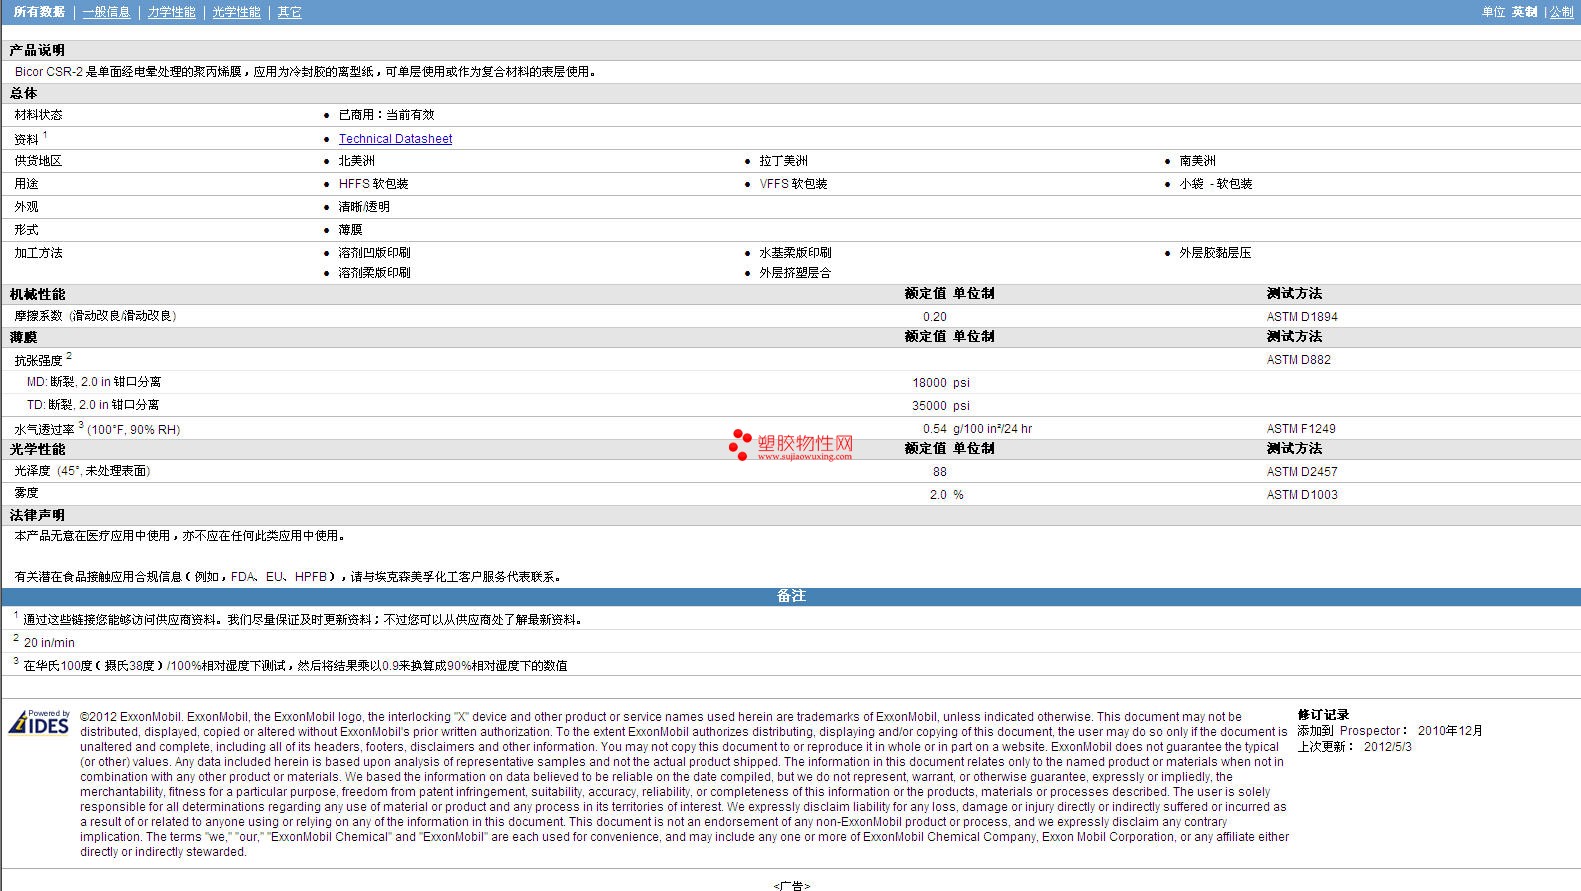Click the IDES Powered by logo
Viewport: 1581px width, 891px height.
pyautogui.click(x=39, y=721)
